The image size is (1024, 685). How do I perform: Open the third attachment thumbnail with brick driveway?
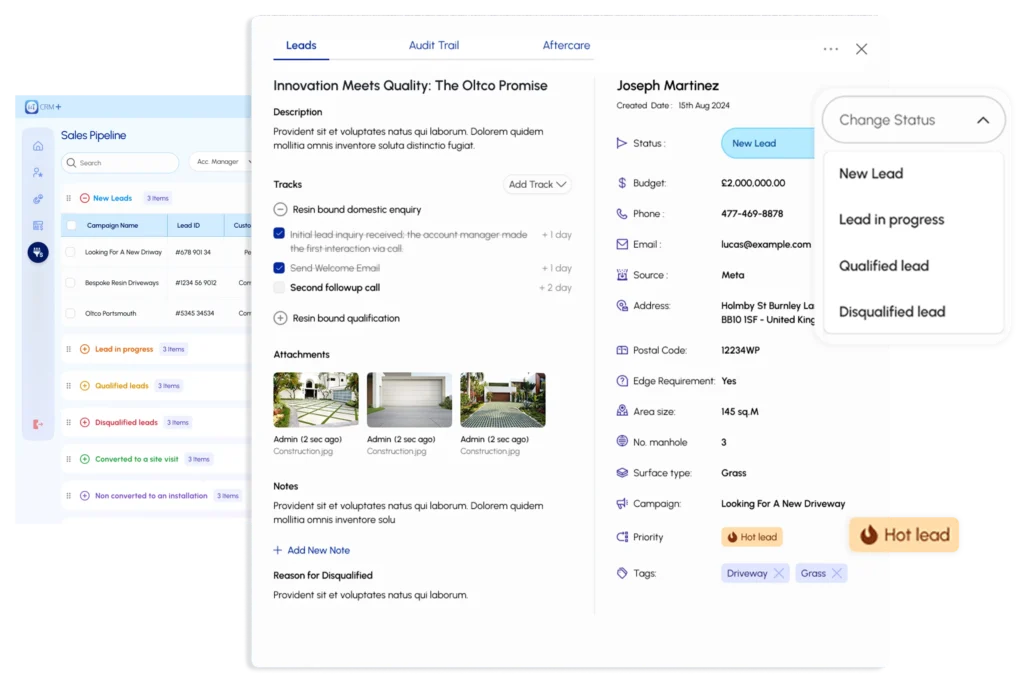tap(503, 400)
